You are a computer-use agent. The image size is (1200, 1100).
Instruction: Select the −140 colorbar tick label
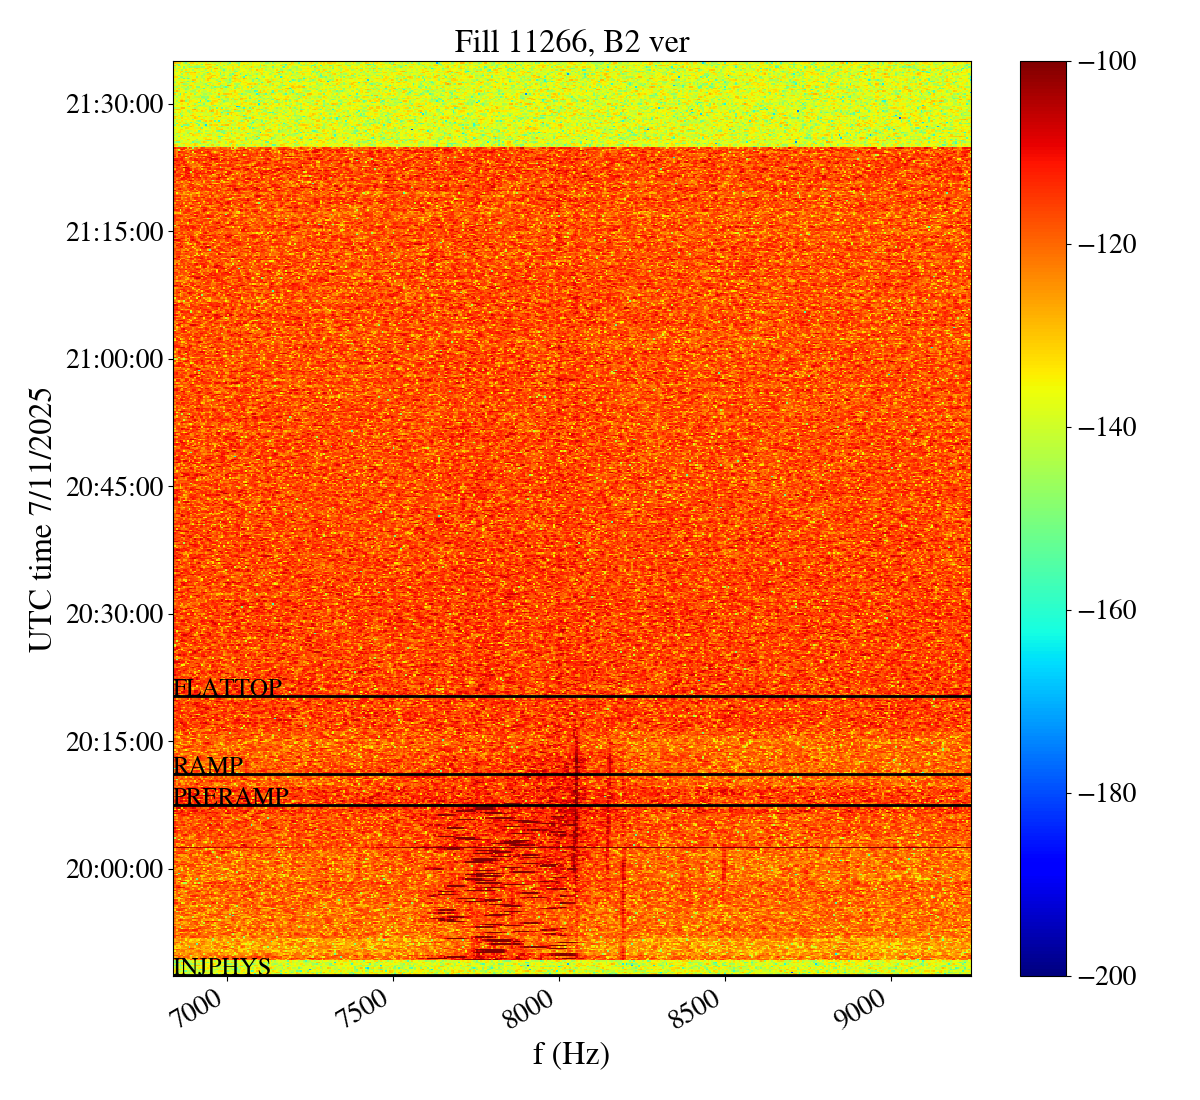click(x=1107, y=427)
